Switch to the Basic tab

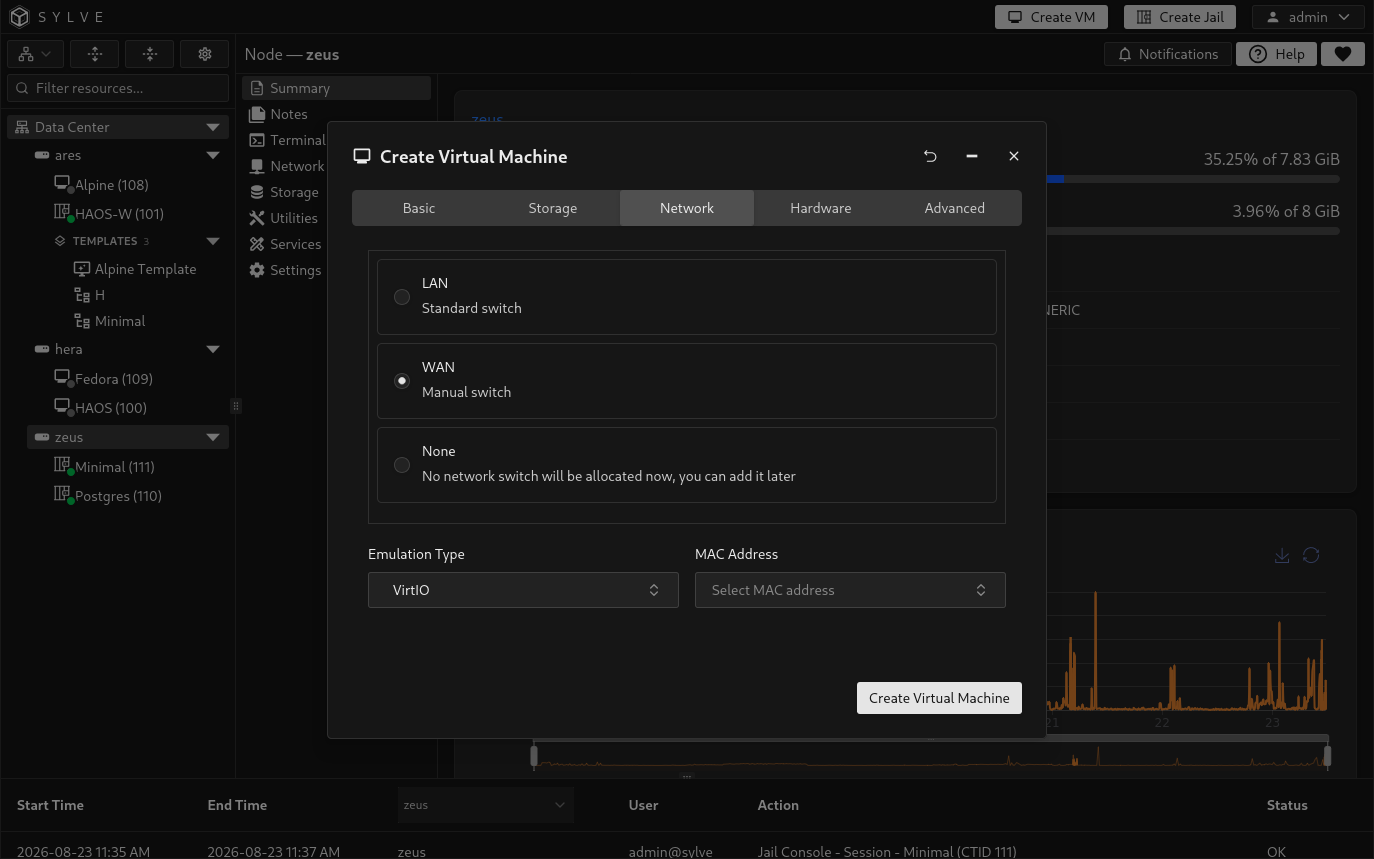(x=419, y=208)
